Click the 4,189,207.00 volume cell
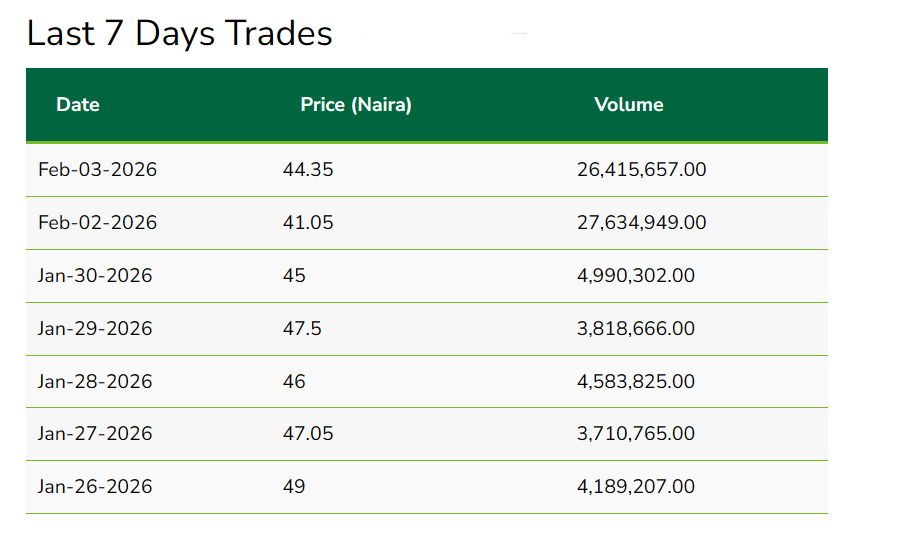Image resolution: width=899 pixels, height=536 pixels. [636, 487]
